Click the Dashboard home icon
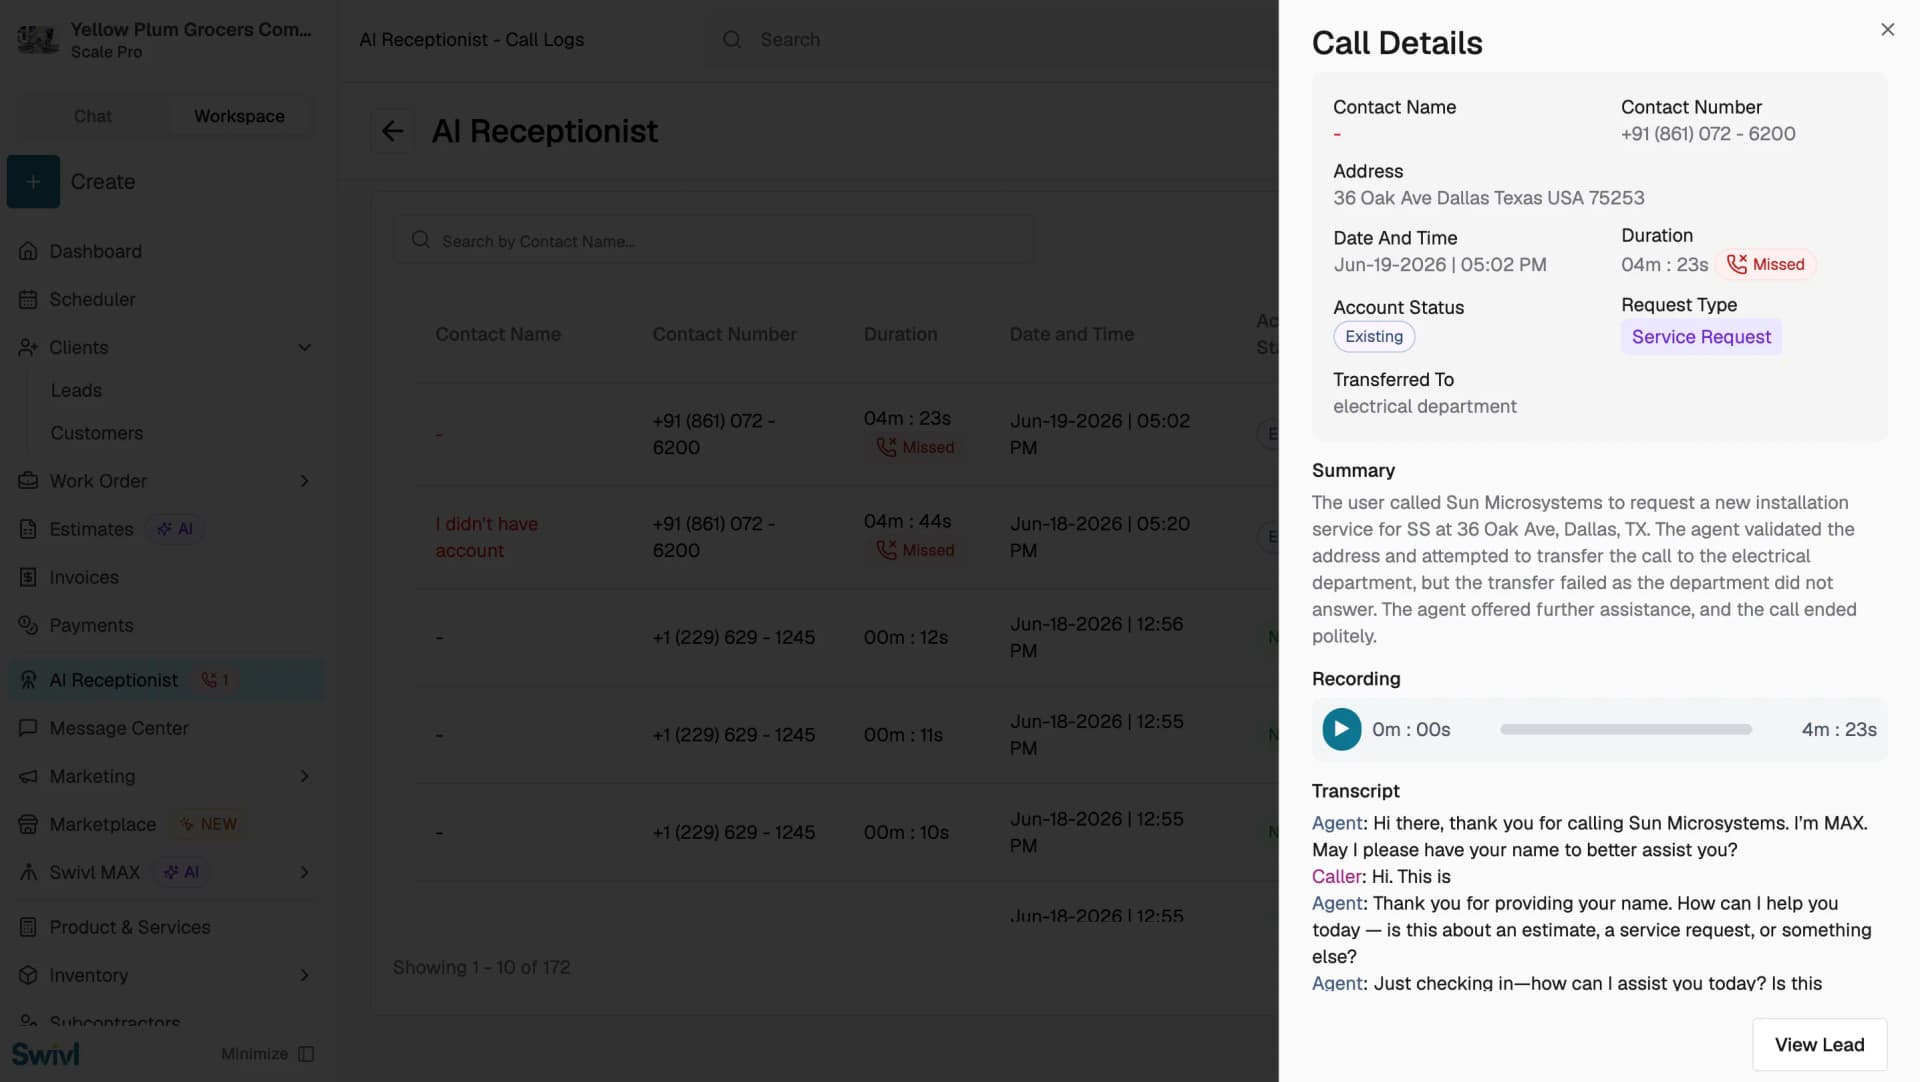 click(28, 251)
